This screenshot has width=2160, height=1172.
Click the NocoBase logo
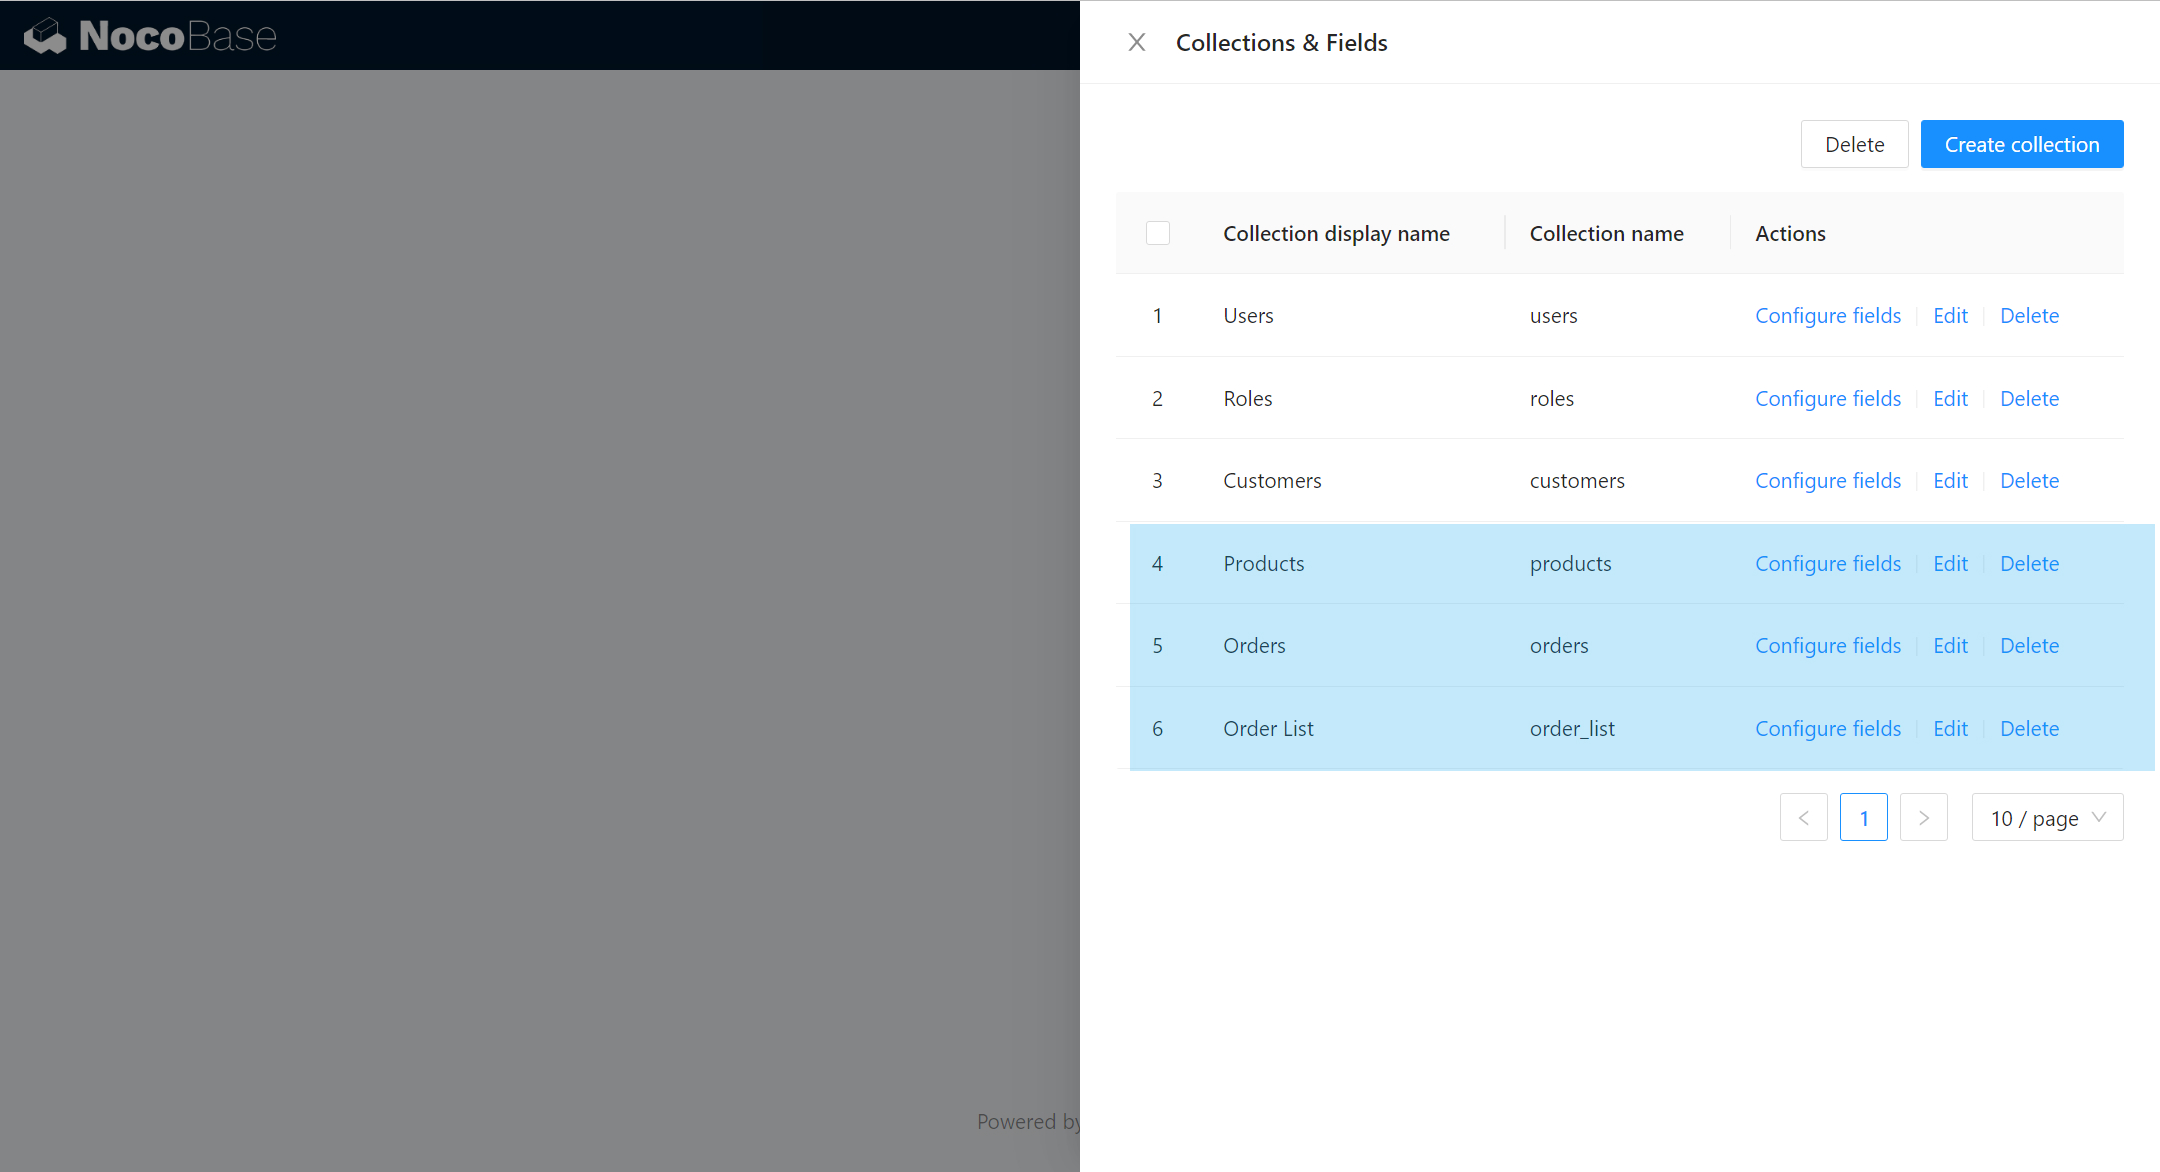tap(151, 36)
